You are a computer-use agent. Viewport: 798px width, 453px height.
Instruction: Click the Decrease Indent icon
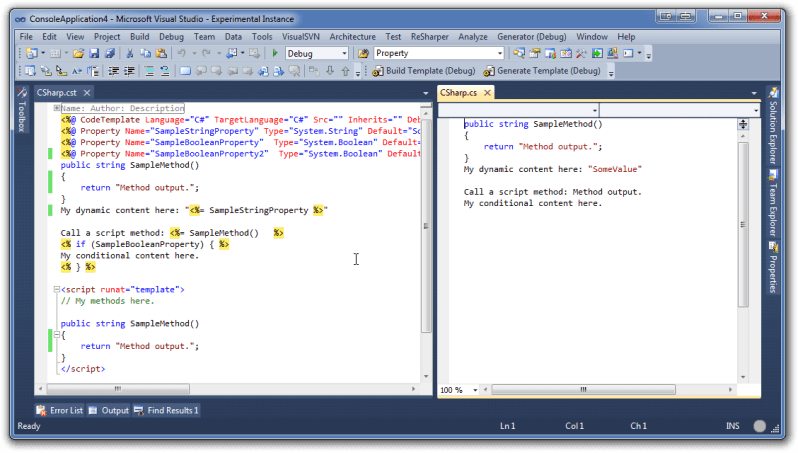(113, 71)
